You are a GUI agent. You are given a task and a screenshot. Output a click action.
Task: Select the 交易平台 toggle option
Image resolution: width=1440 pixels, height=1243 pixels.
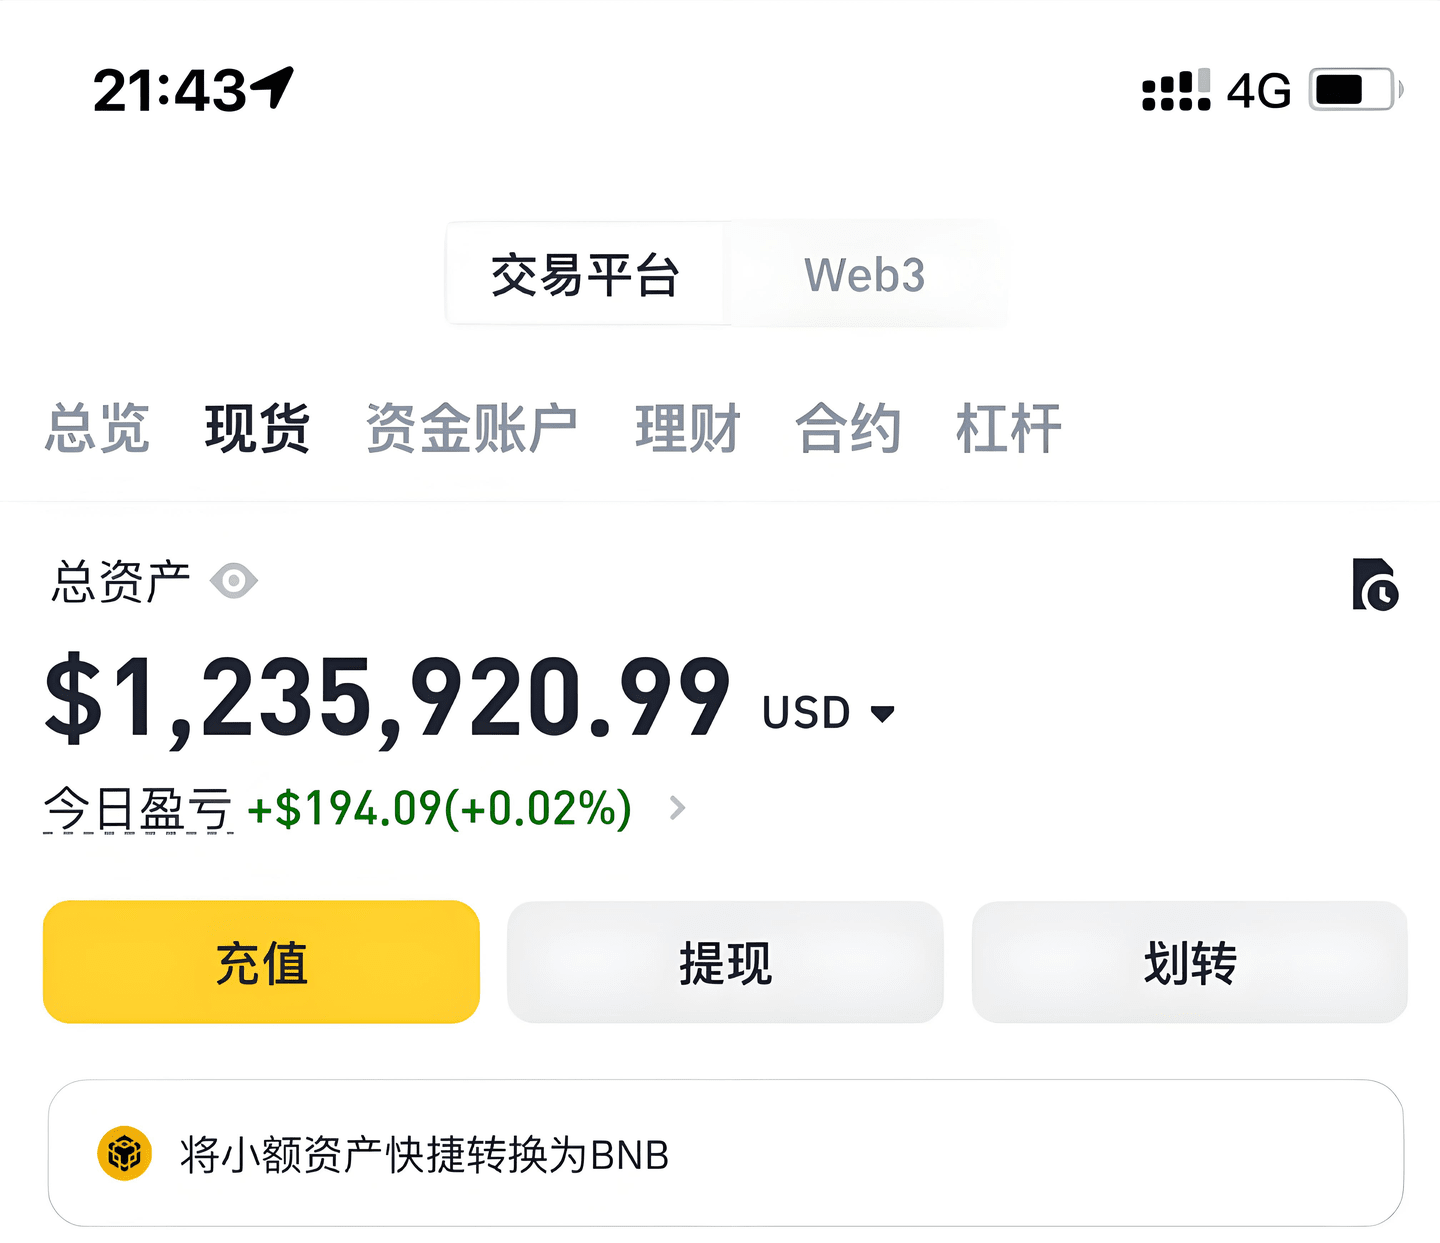pyautogui.click(x=586, y=275)
